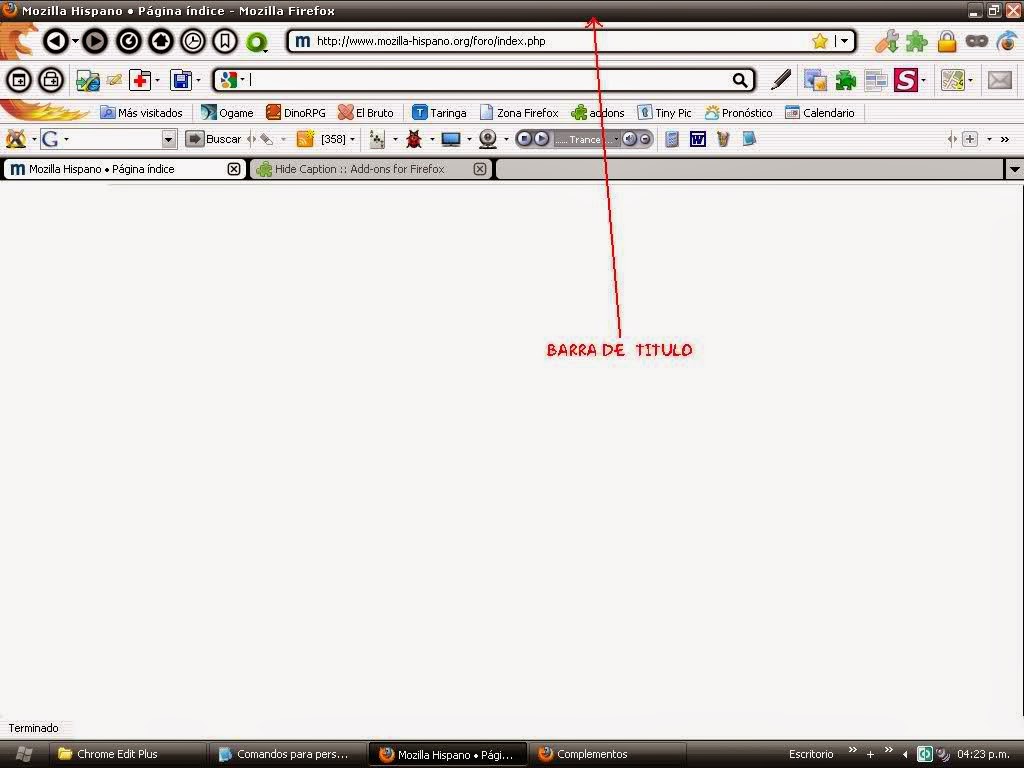Mute the Trance radio stream volume

631,139
